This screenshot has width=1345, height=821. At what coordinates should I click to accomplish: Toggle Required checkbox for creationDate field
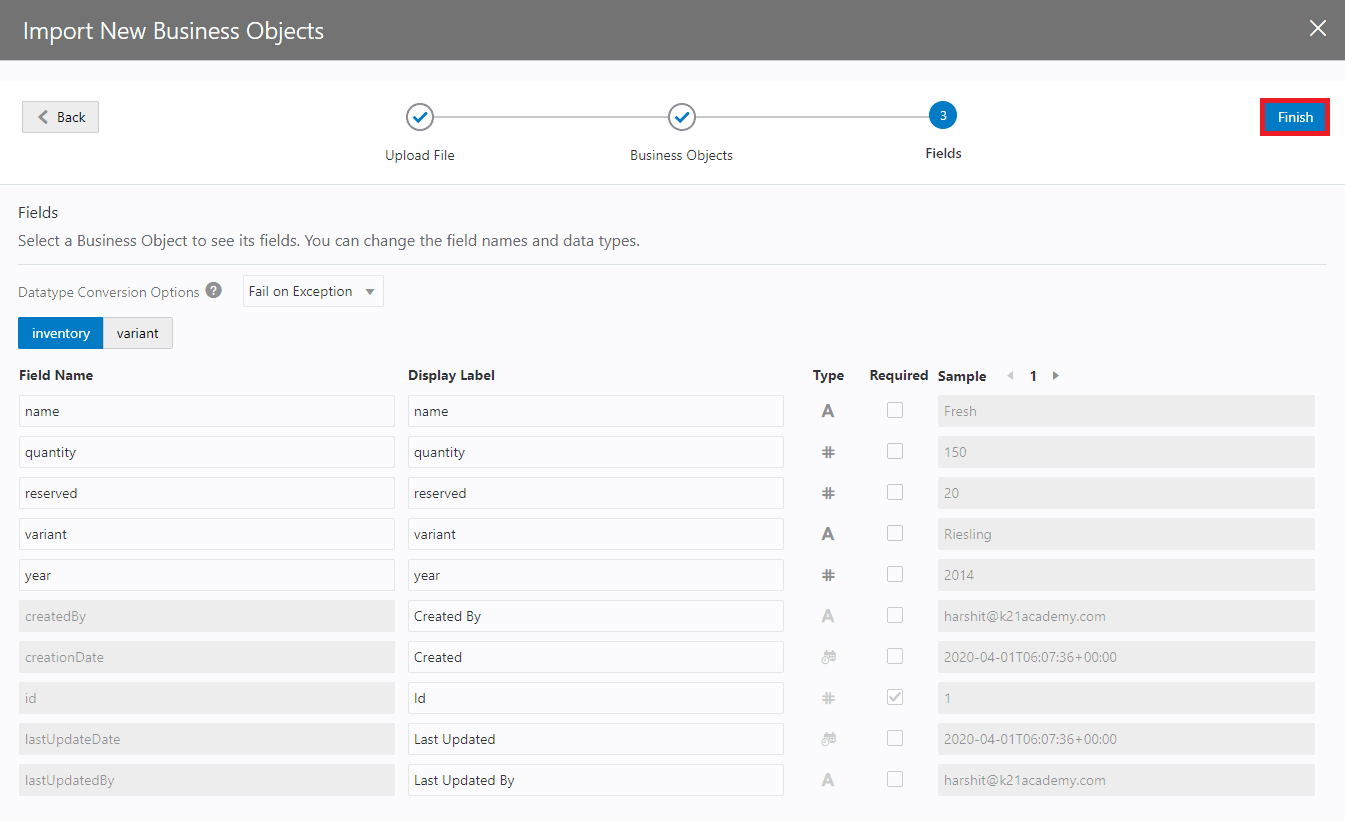tap(895, 656)
